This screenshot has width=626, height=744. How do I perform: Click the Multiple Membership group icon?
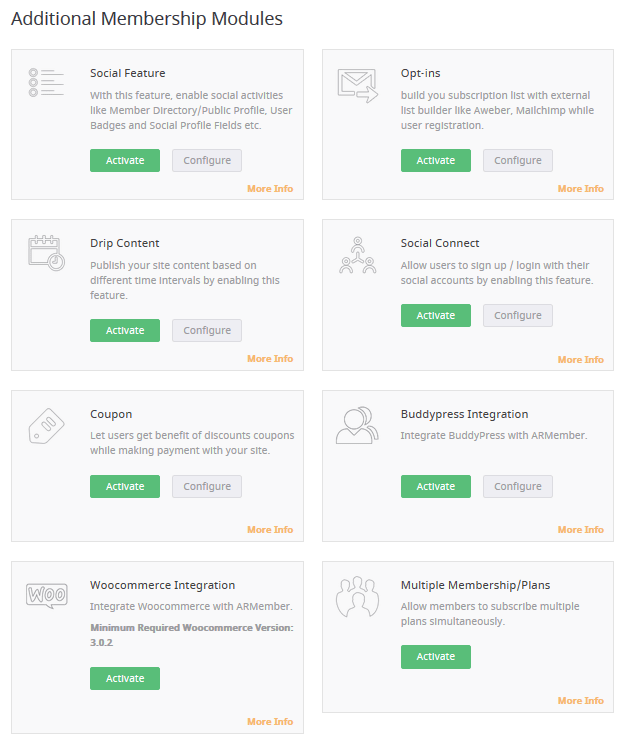pos(357,596)
